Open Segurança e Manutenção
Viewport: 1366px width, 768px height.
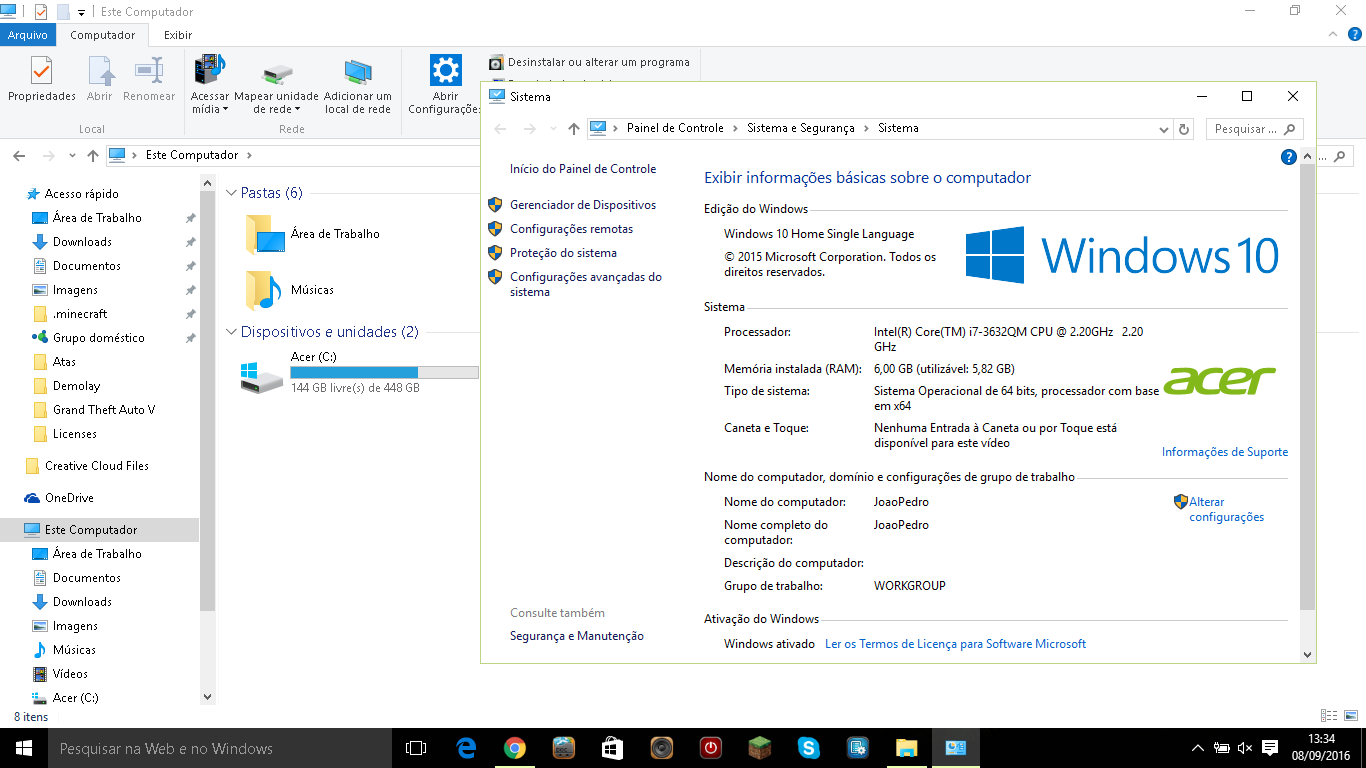click(577, 636)
